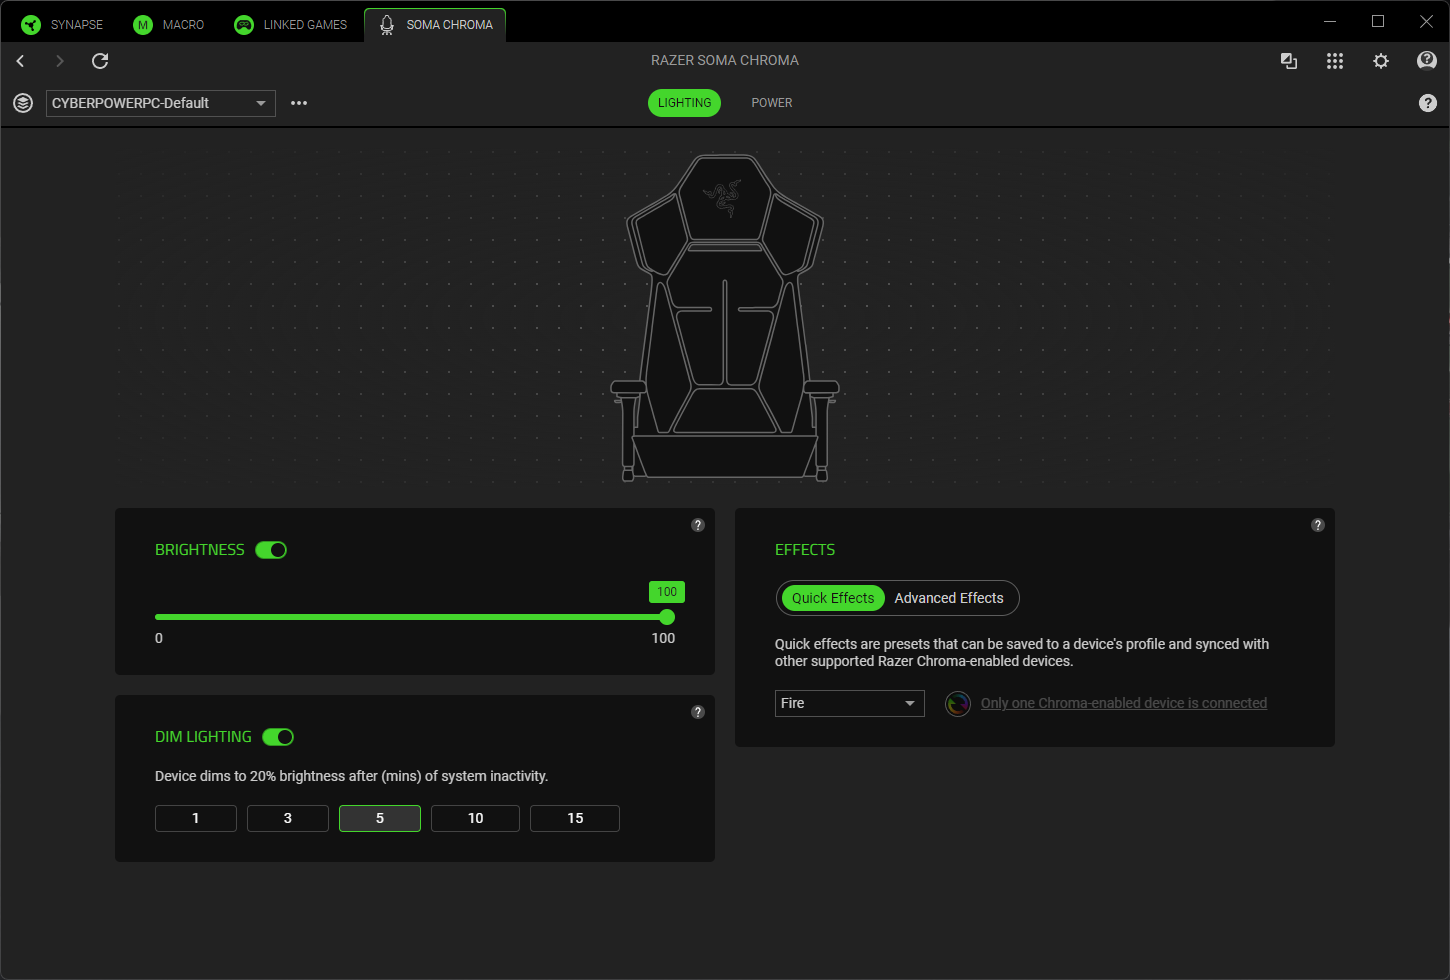Open the feedback and support icon

(1427, 61)
